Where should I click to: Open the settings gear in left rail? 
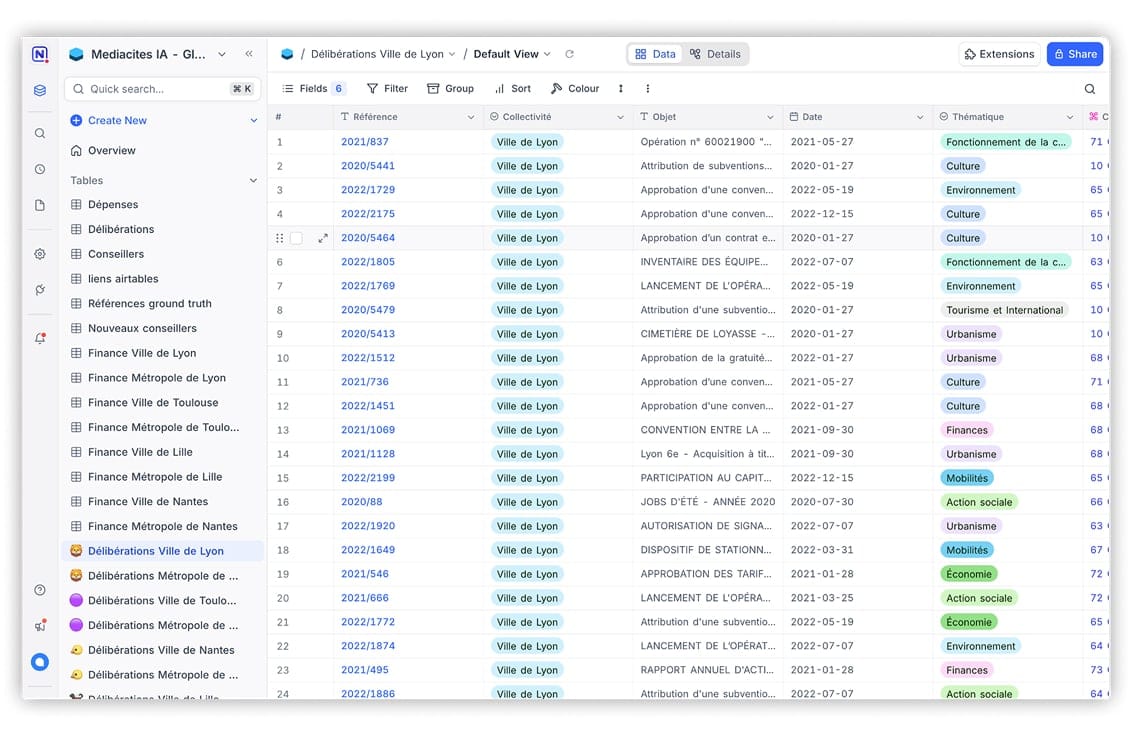pyautogui.click(x=40, y=254)
